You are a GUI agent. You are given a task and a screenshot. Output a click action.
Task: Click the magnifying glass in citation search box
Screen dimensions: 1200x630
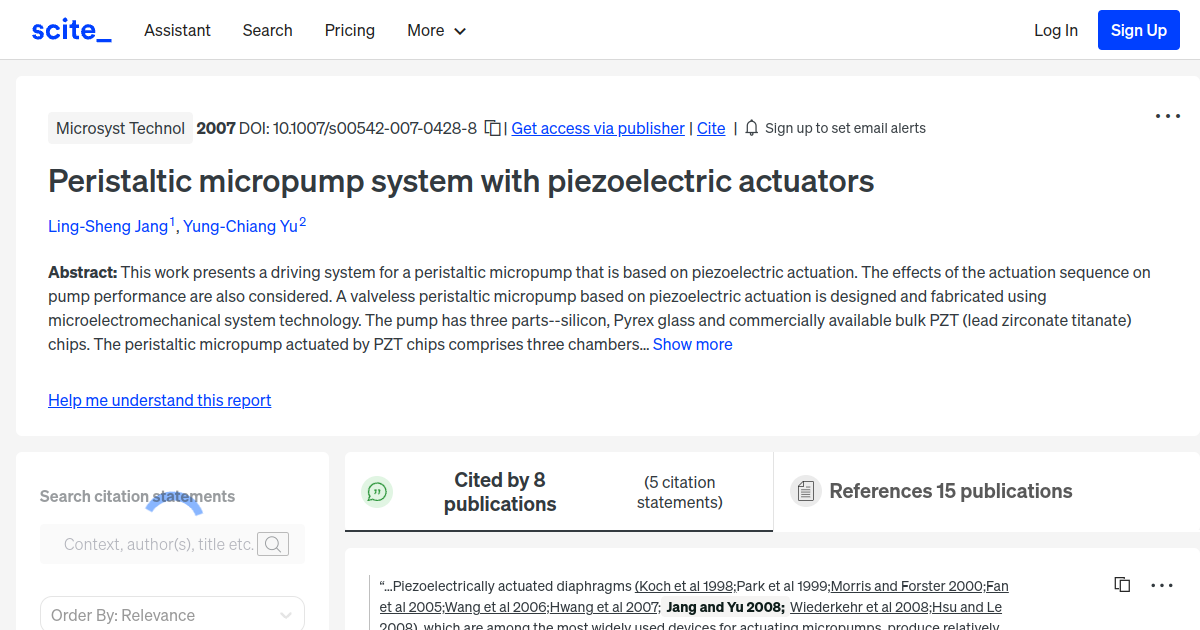pyautogui.click(x=273, y=544)
